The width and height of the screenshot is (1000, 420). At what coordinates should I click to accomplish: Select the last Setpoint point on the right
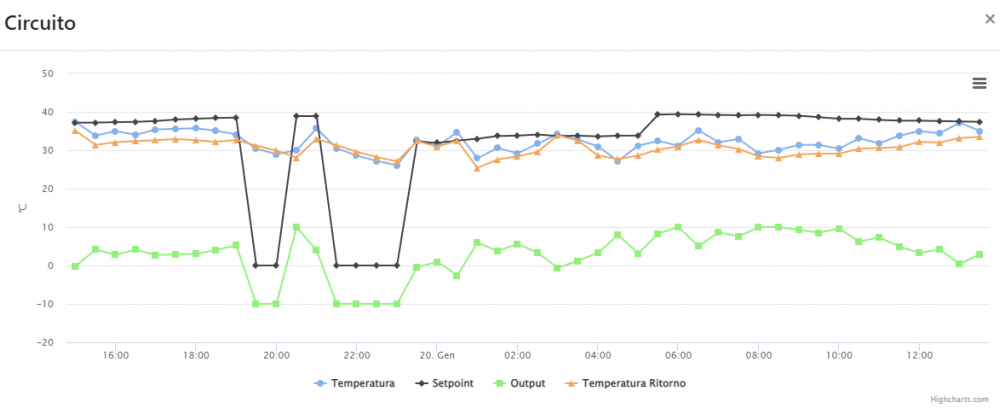point(980,122)
